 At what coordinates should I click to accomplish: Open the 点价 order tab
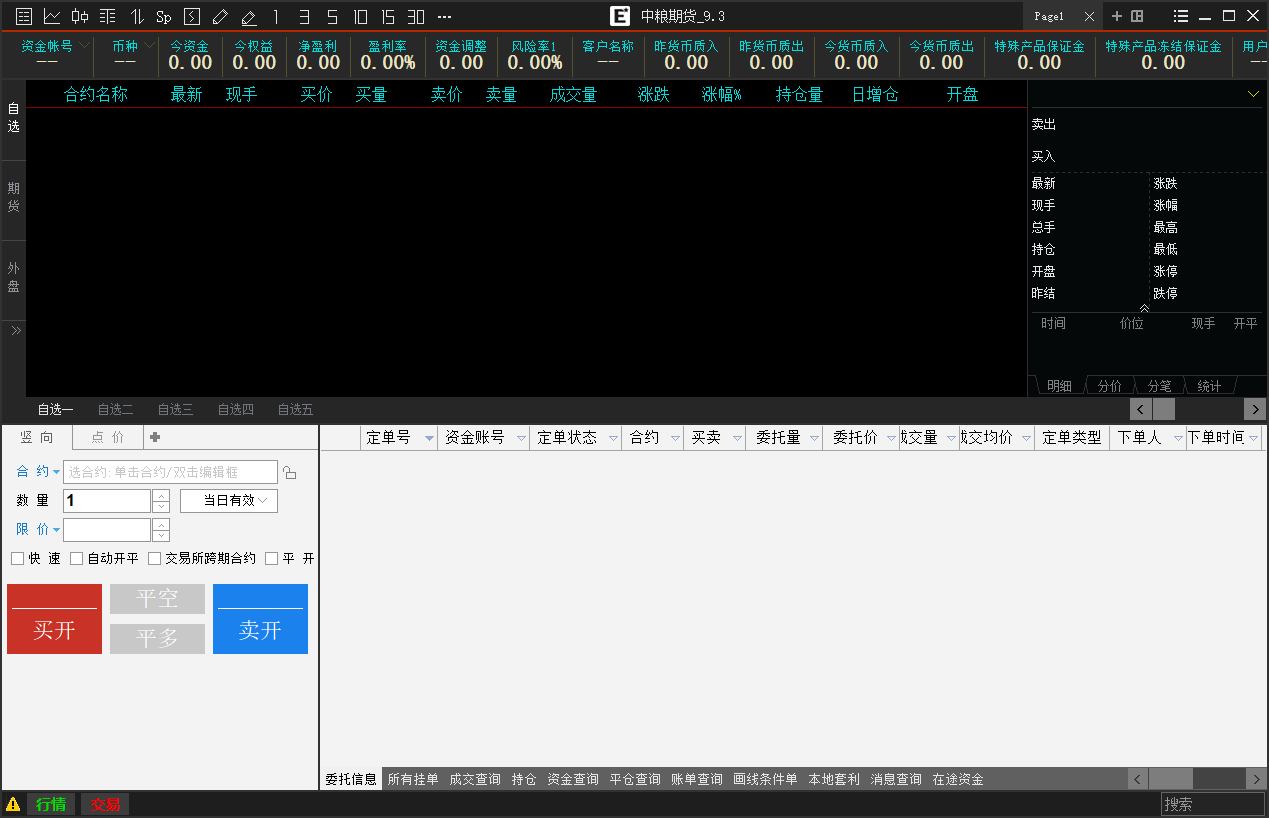click(108, 437)
